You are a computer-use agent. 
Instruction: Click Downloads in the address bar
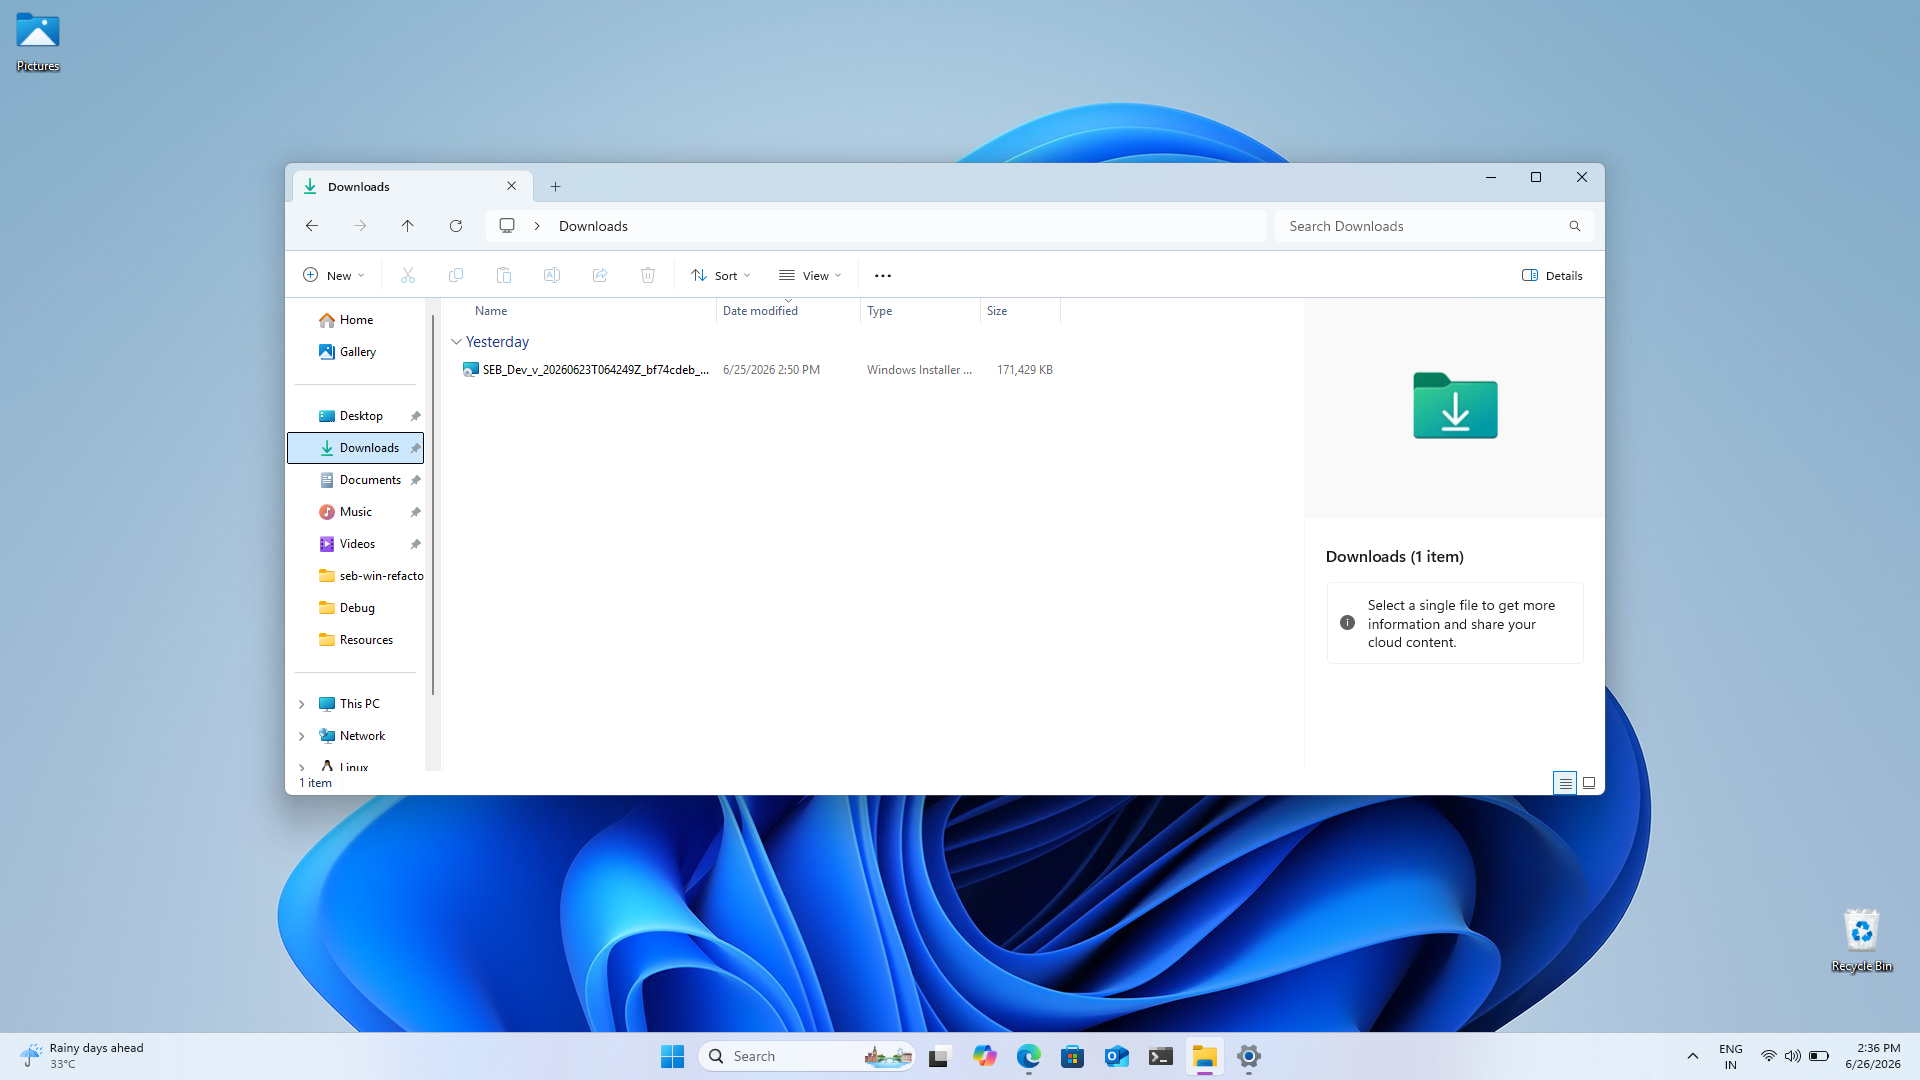tap(593, 226)
